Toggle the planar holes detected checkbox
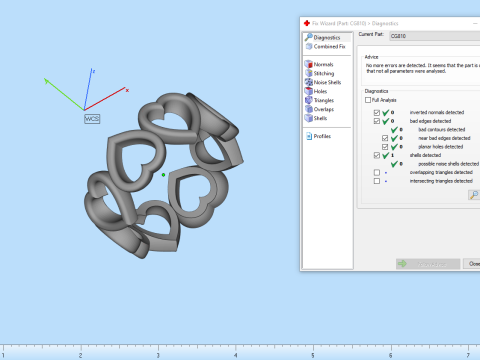 385,147
